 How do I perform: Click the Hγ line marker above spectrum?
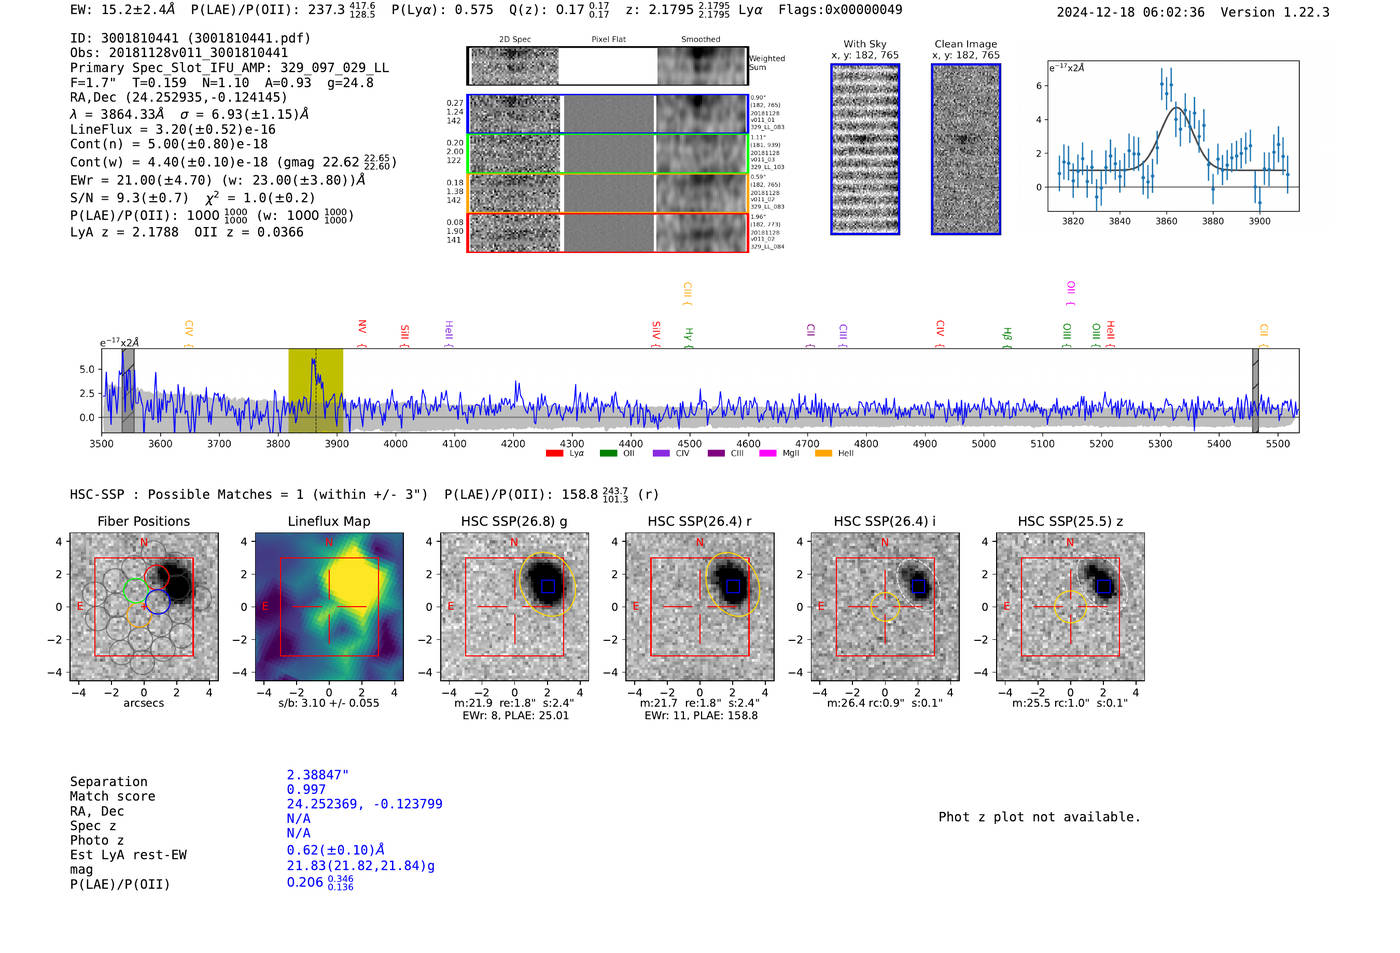688,337
